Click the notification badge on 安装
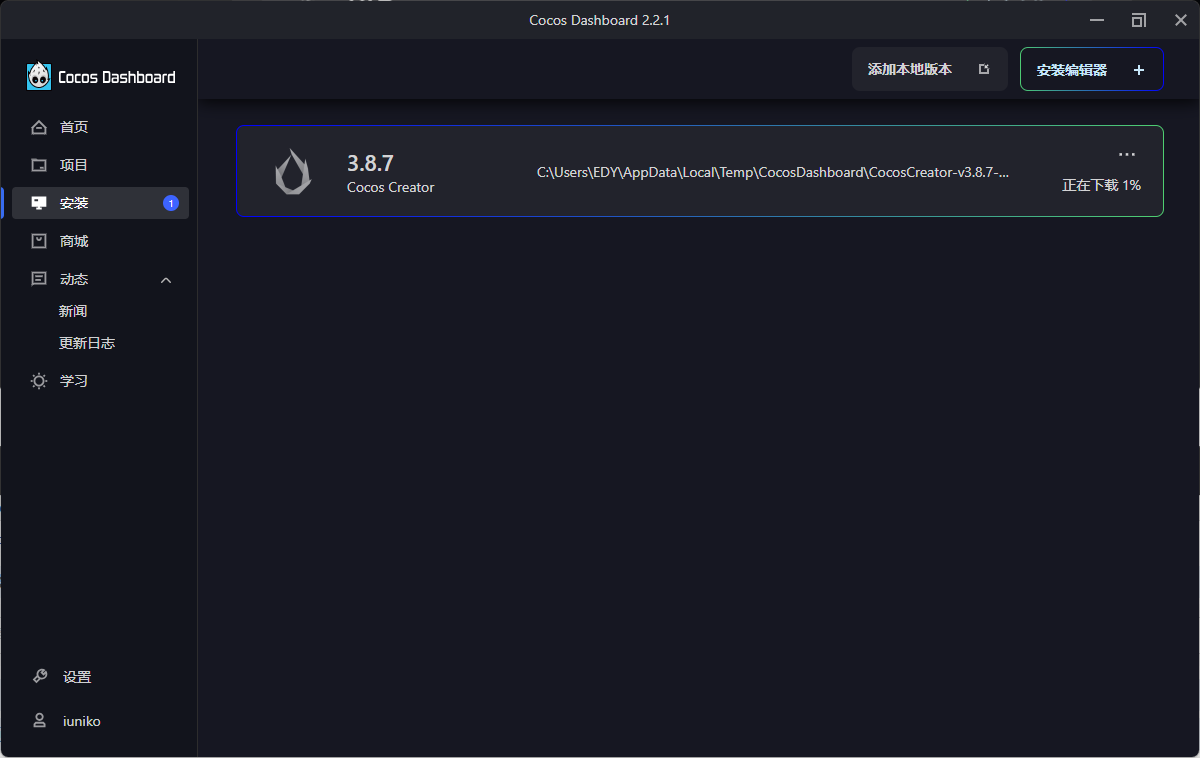This screenshot has width=1200, height=758. [171, 203]
